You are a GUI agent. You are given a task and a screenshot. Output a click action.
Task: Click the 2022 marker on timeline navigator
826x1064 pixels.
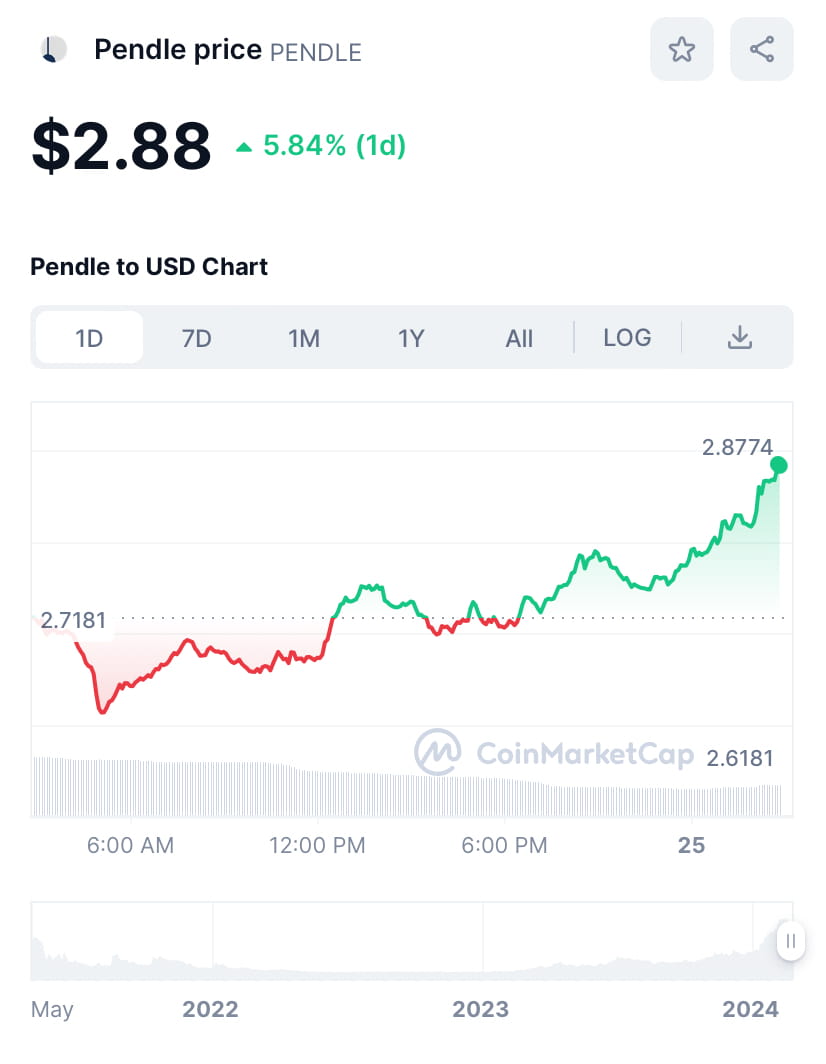click(210, 1009)
